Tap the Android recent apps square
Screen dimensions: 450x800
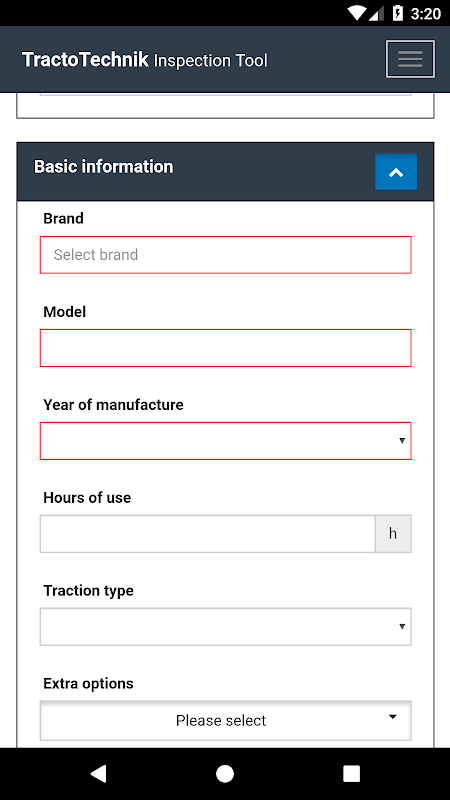pyautogui.click(x=352, y=773)
